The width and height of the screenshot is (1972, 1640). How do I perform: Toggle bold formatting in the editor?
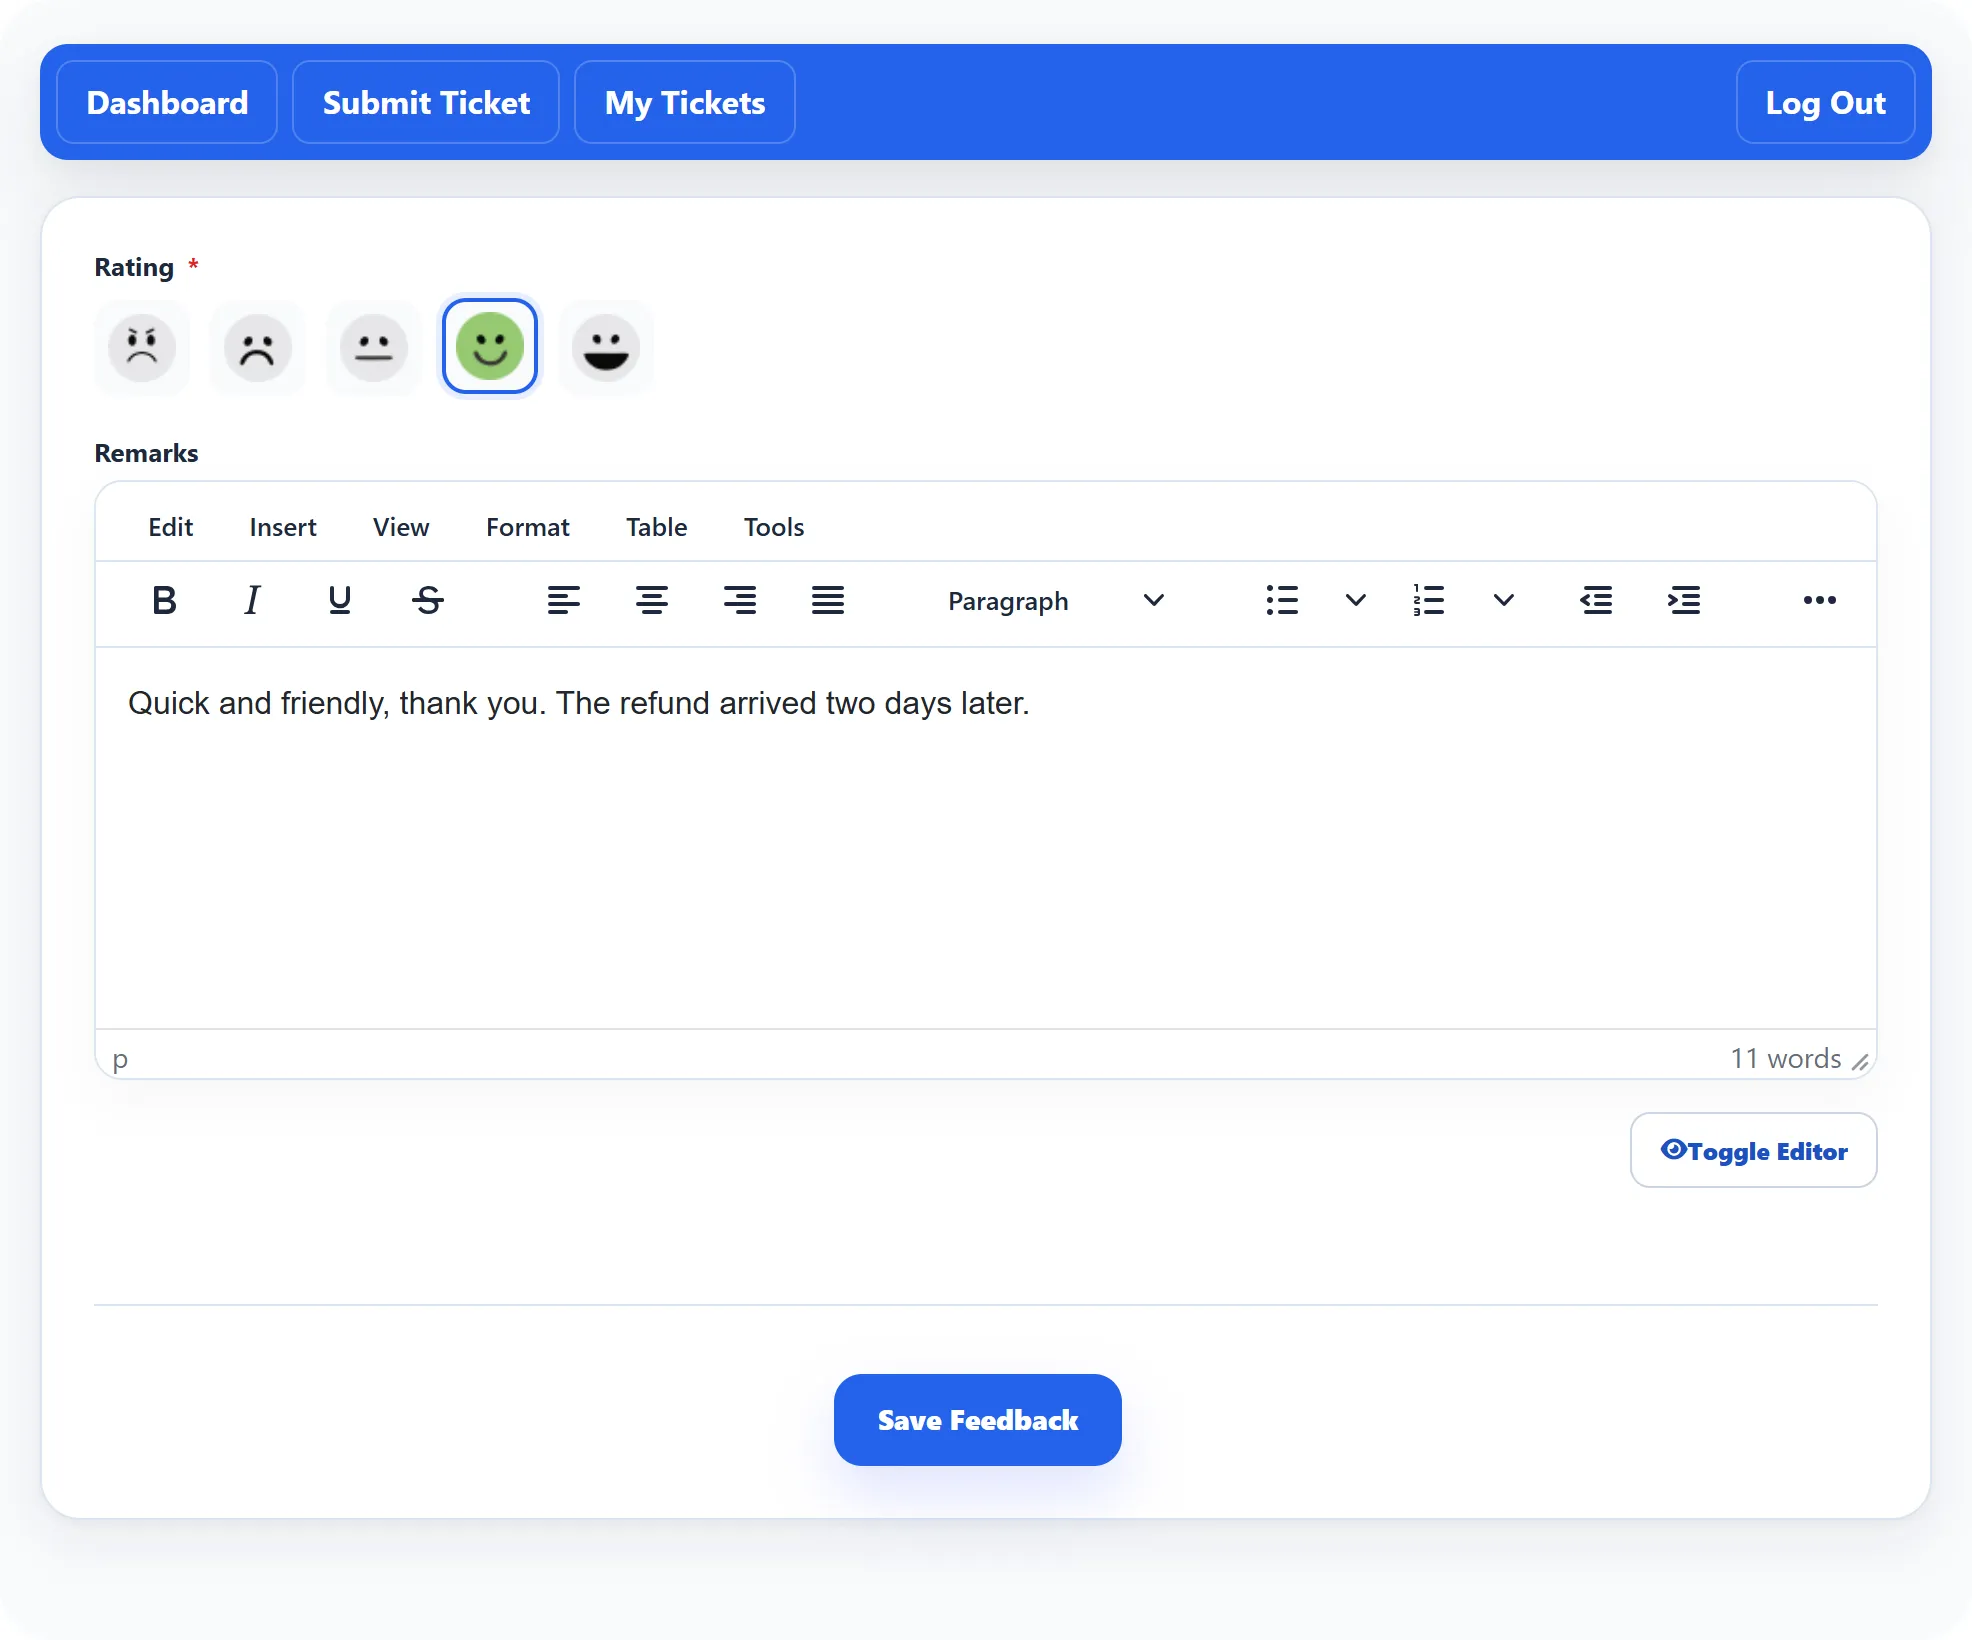click(164, 600)
